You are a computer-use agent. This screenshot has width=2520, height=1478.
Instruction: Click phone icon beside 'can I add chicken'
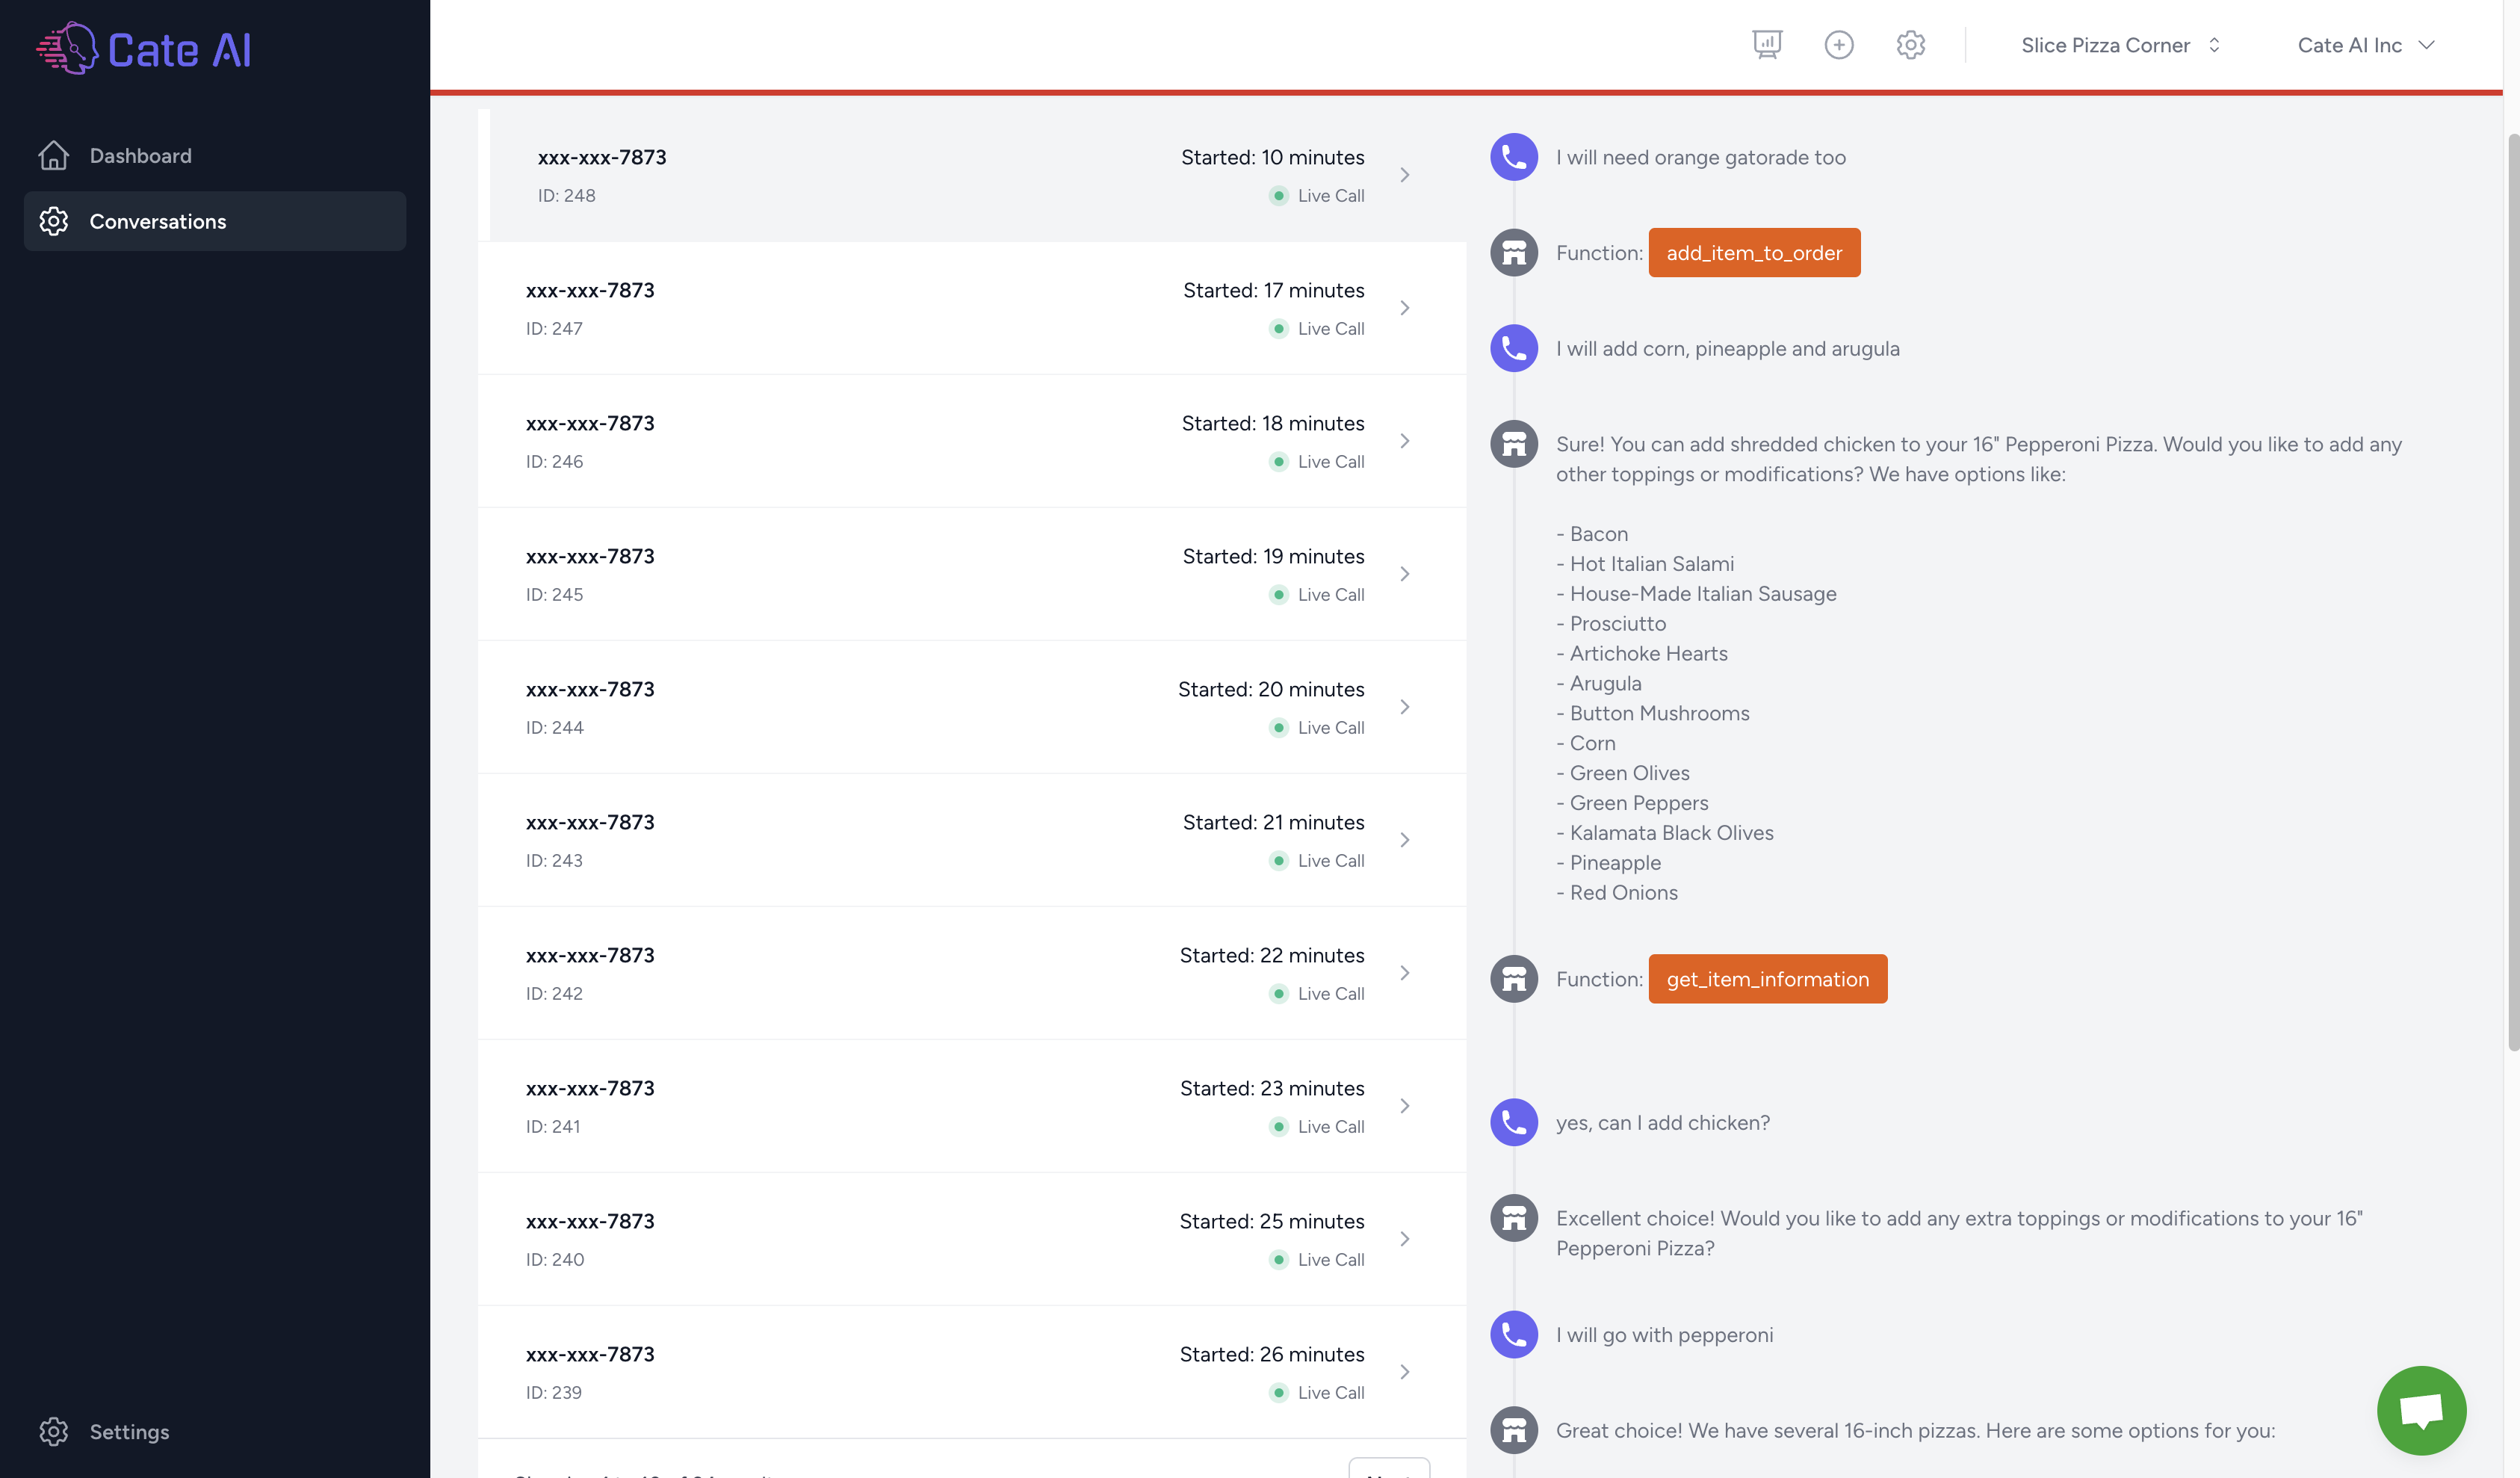click(x=1514, y=1122)
